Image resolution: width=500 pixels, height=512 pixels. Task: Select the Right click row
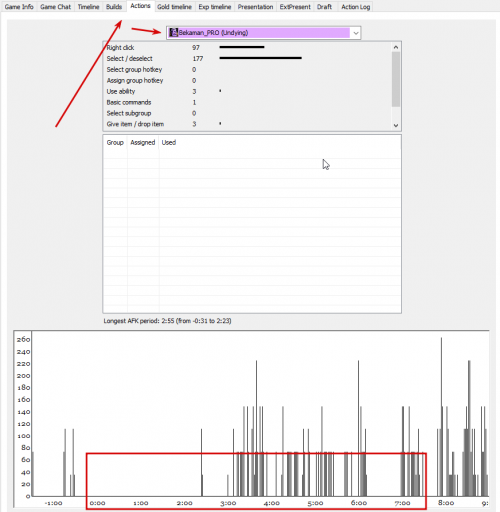click(x=247, y=48)
